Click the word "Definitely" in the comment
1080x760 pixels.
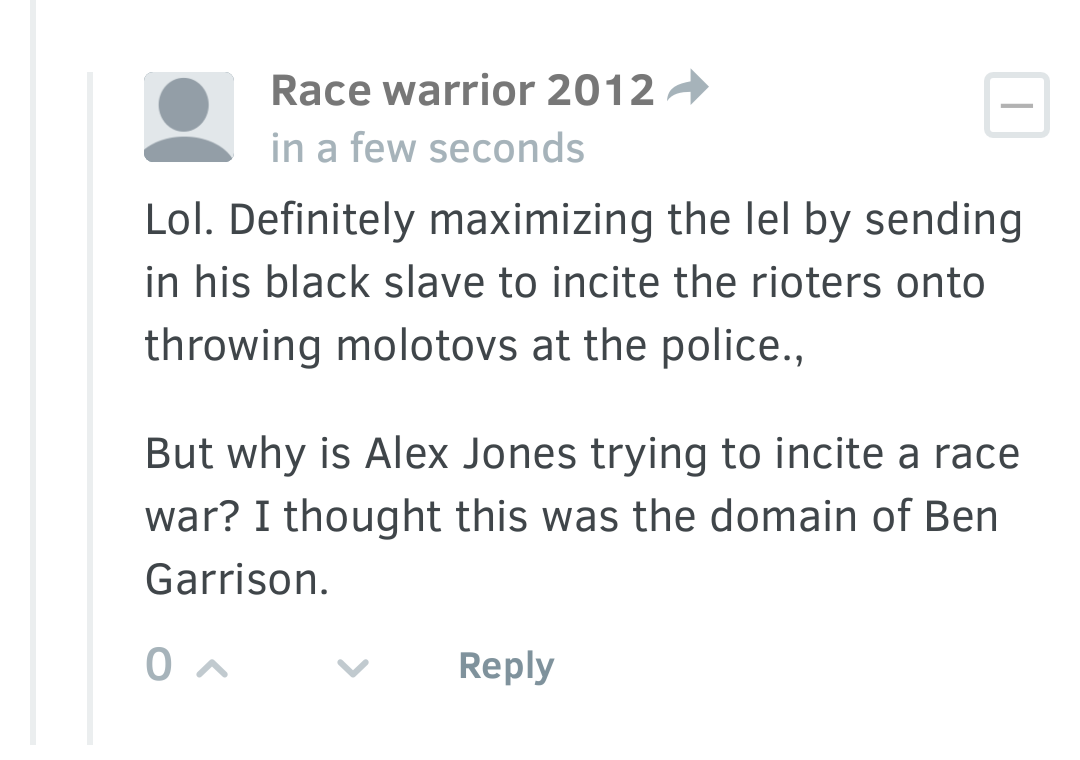coord(321,220)
